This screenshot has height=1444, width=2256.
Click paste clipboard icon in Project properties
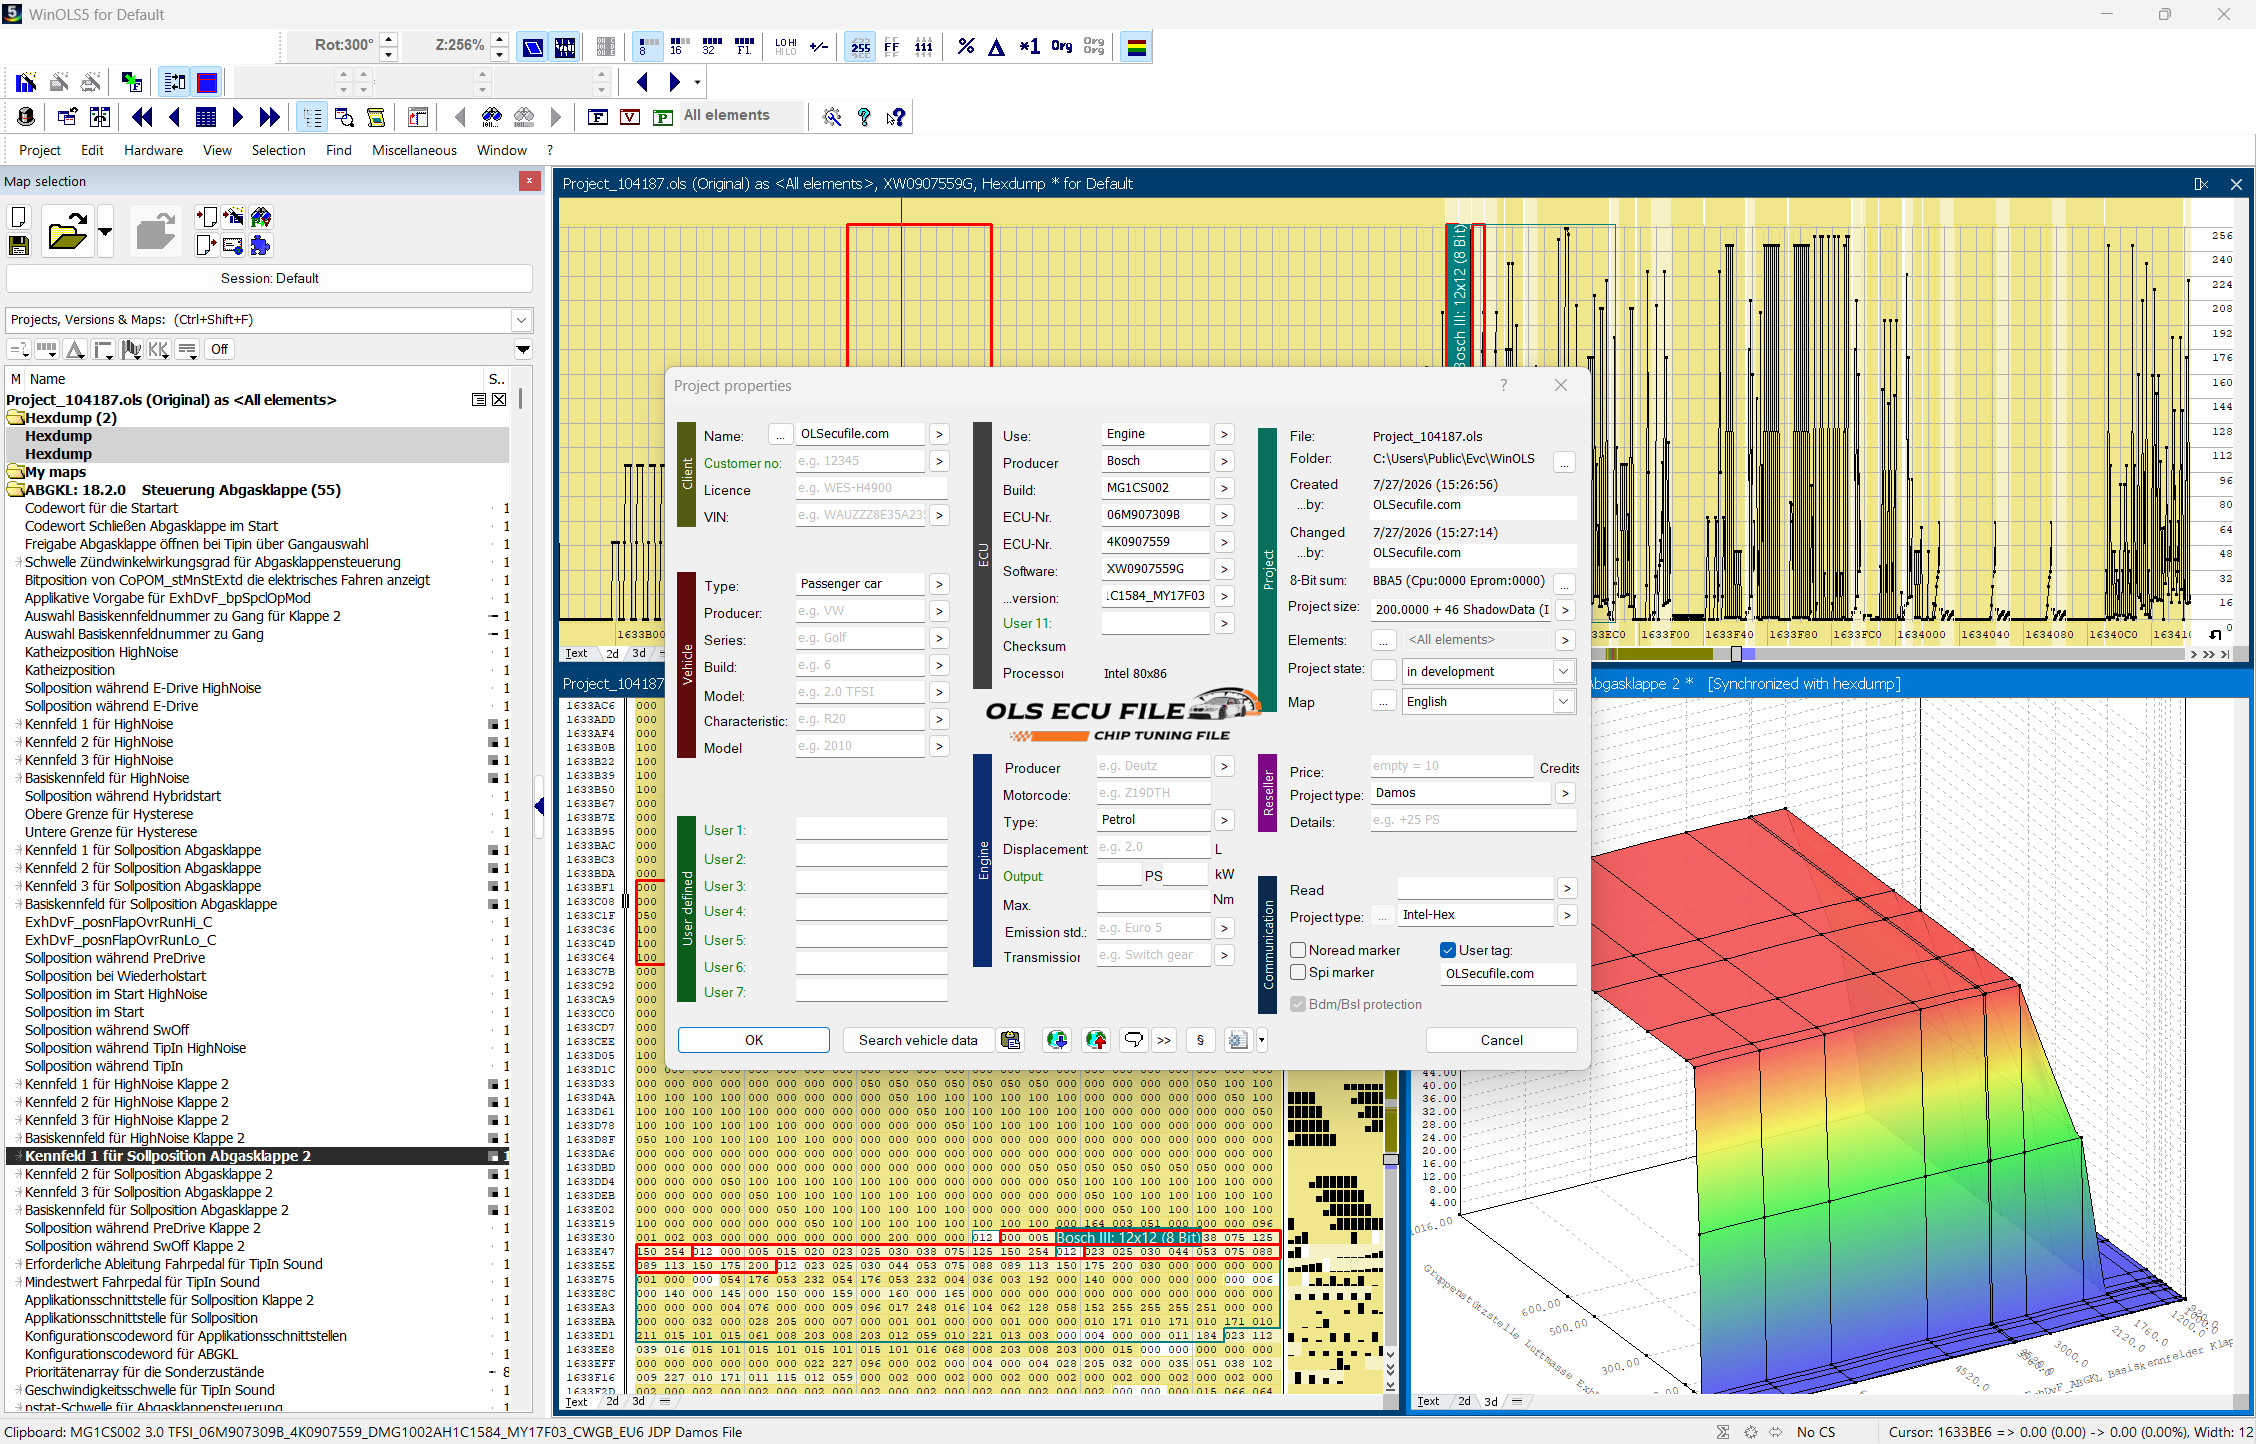coord(1011,1040)
